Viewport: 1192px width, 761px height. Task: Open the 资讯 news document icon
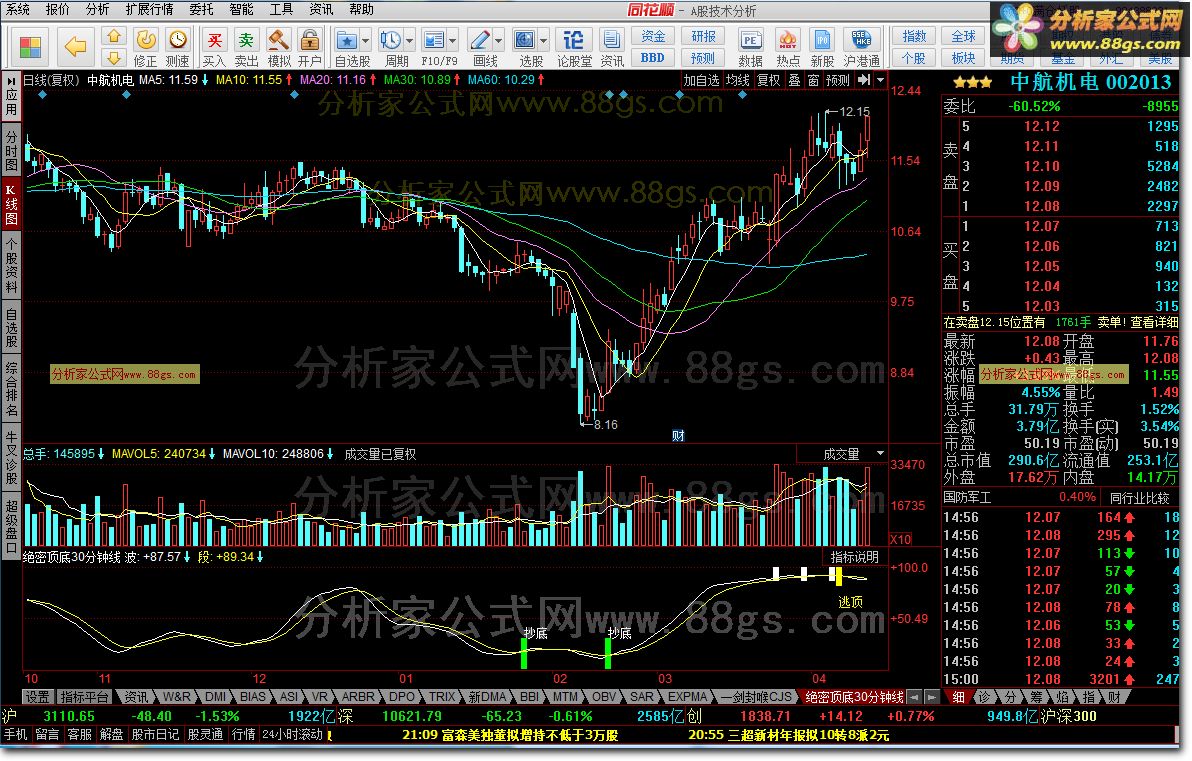(x=611, y=48)
